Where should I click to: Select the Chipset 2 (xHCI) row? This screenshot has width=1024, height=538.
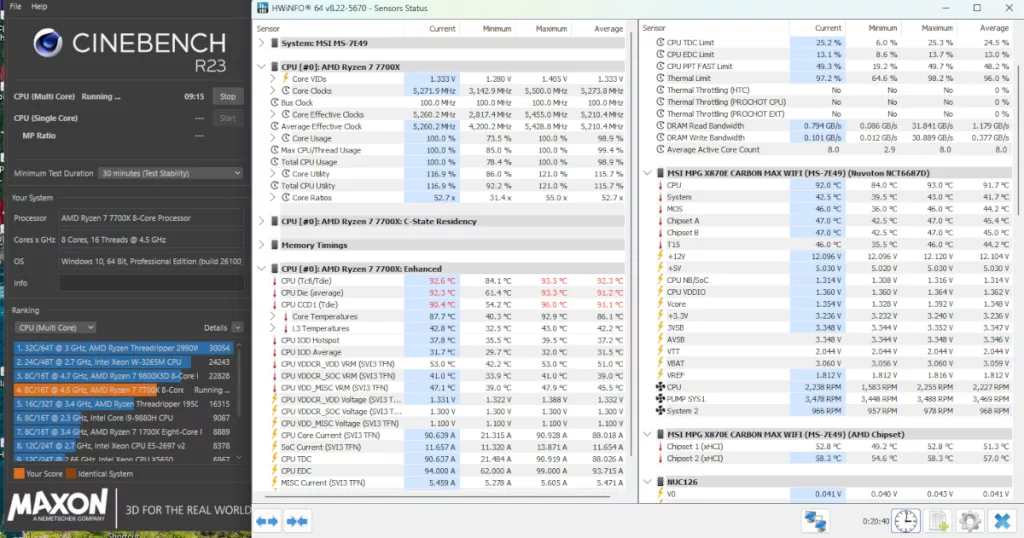(x=833, y=458)
